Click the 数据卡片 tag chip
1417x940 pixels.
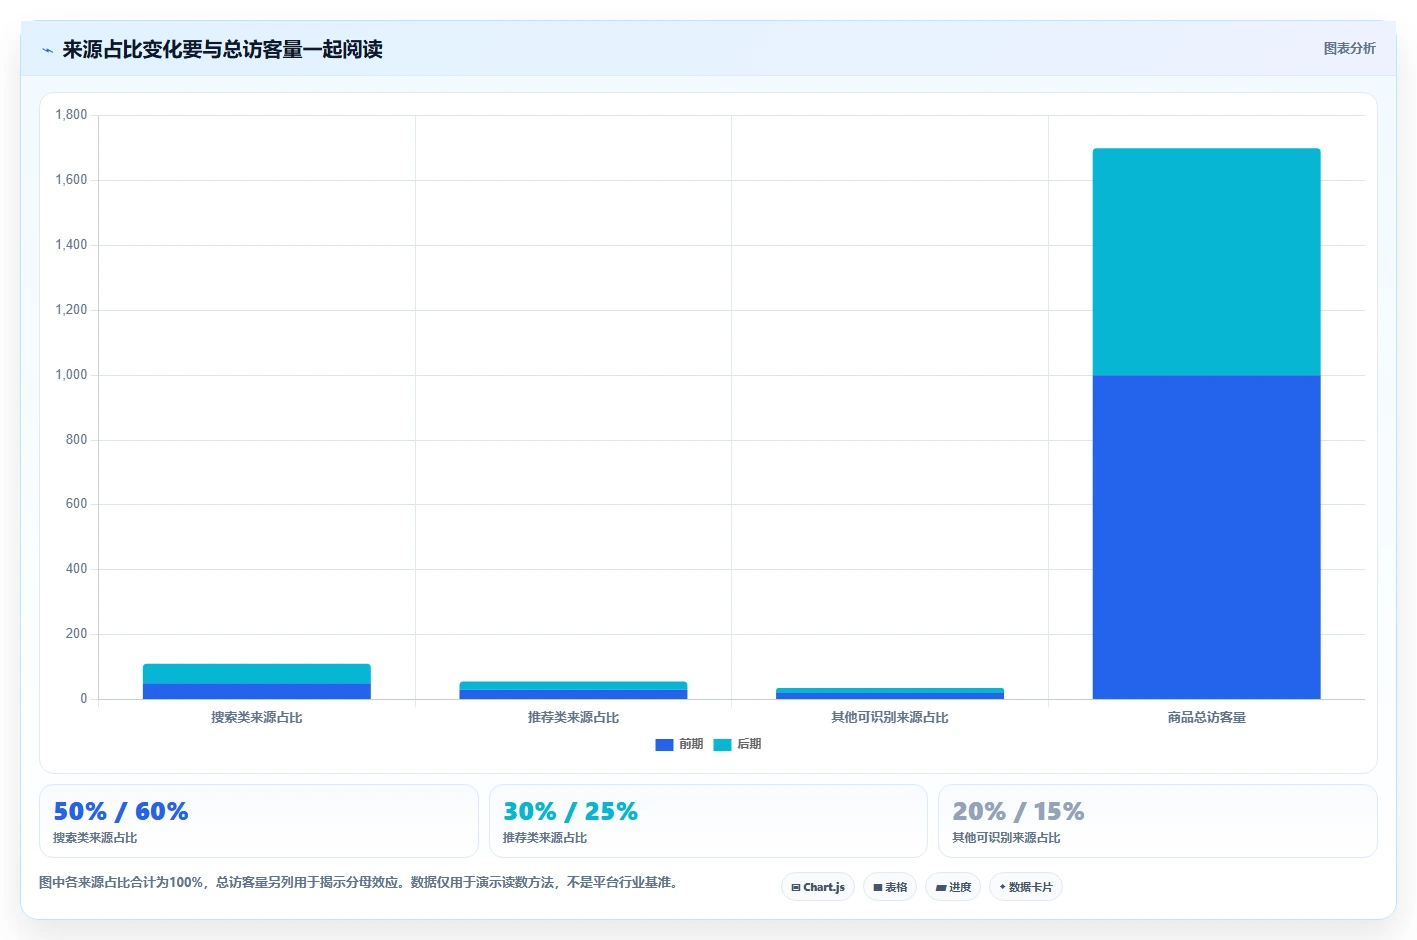click(1026, 887)
